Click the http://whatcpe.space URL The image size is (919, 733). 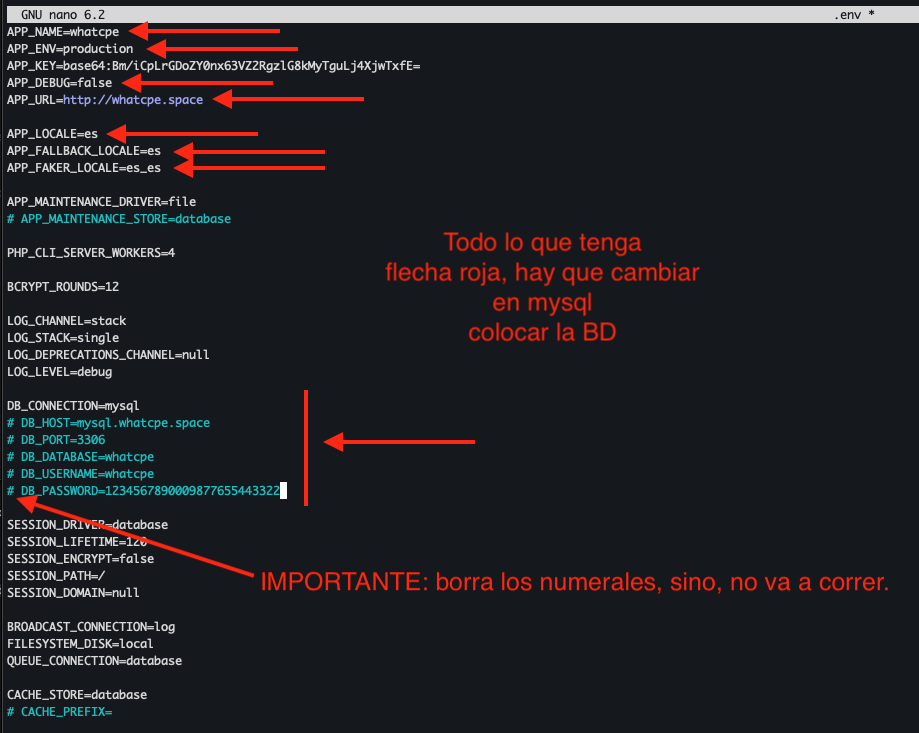[x=132, y=100]
